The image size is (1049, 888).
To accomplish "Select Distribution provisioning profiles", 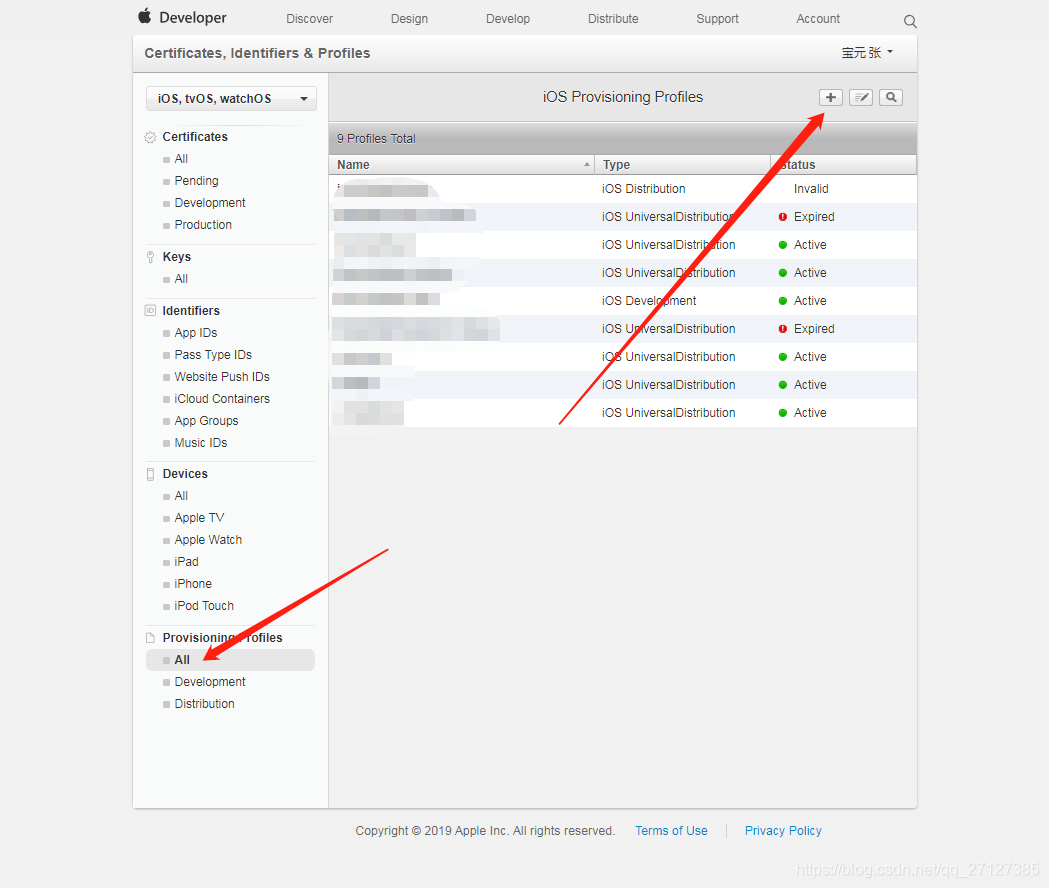I will tap(204, 704).
